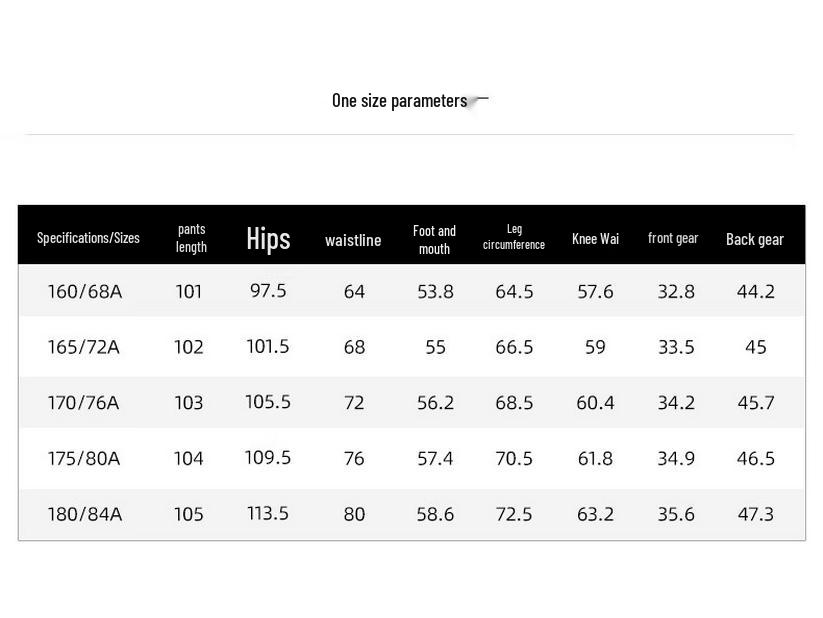
Task: Click the 160/68A size row label
Action: [x=85, y=292]
